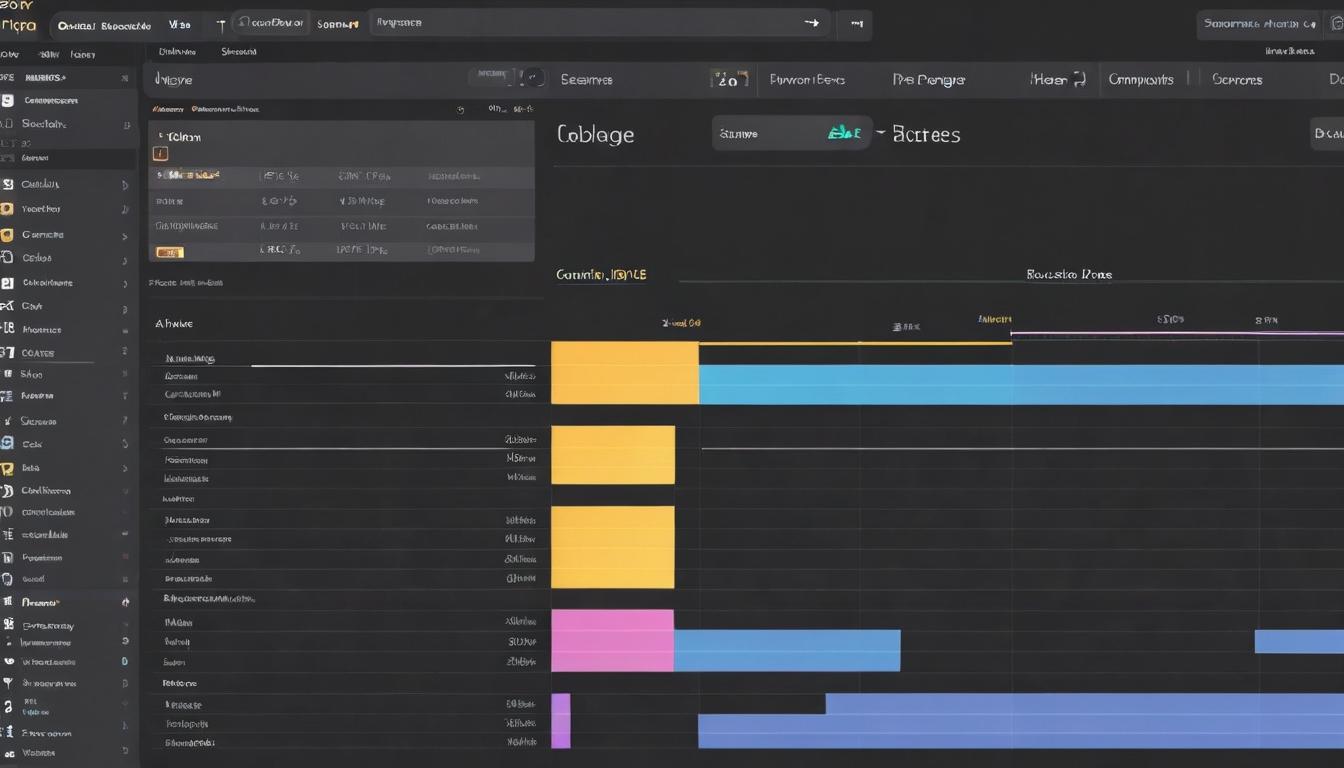Click the orange badge in the last table row
This screenshot has width=1344, height=768.
coord(170,252)
